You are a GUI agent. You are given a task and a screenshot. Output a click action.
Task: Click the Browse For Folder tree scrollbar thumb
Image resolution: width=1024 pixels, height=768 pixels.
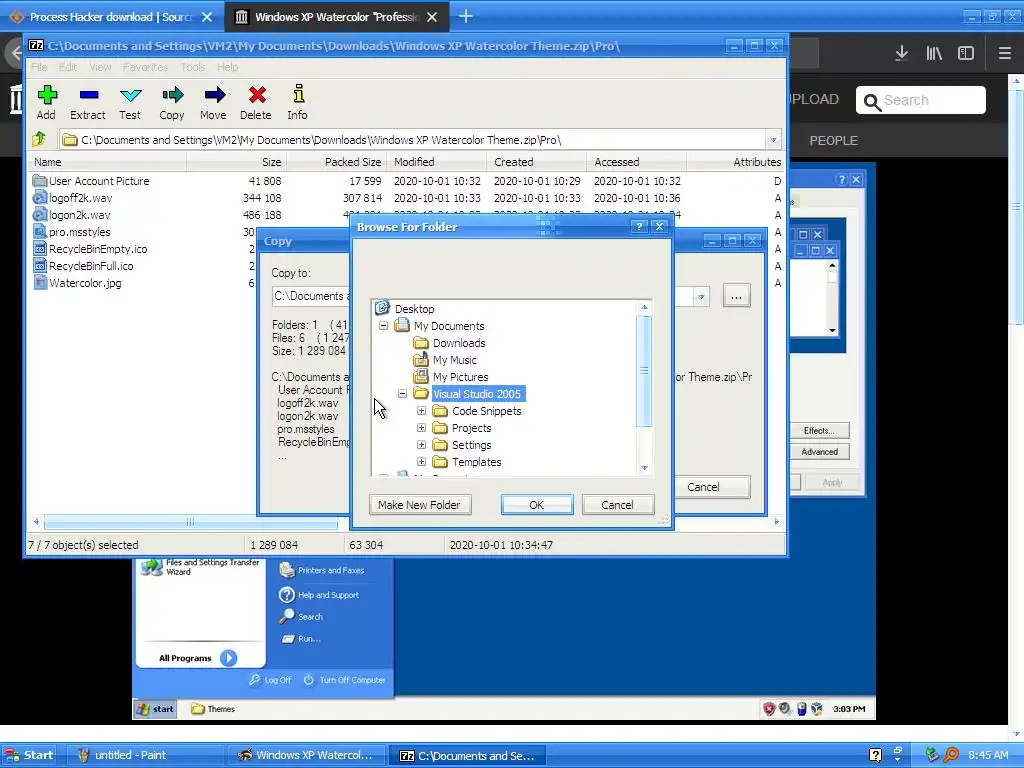click(644, 370)
